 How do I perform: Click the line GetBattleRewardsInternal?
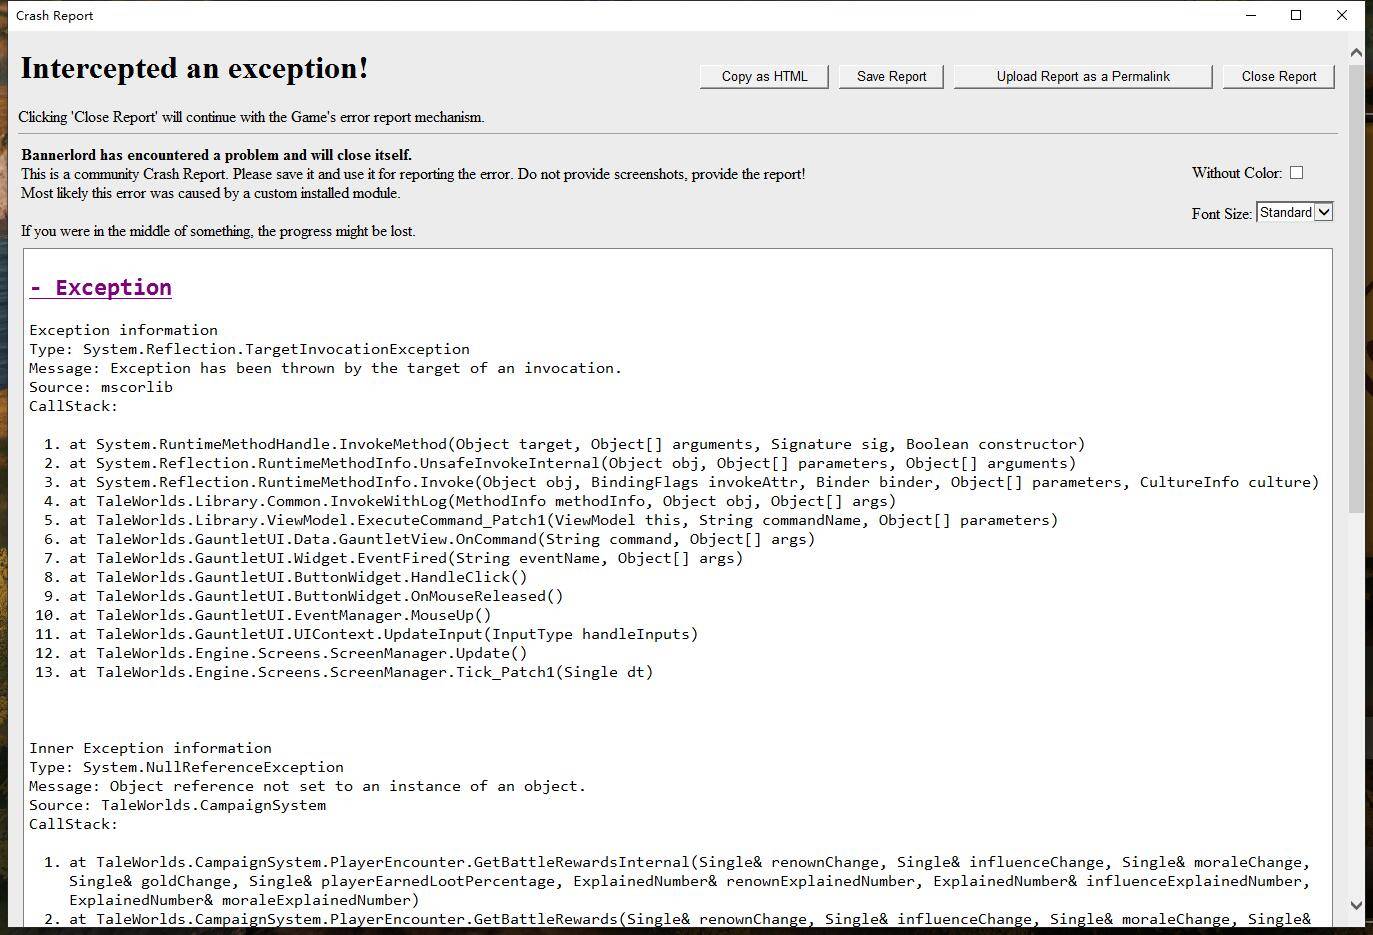pos(689,881)
